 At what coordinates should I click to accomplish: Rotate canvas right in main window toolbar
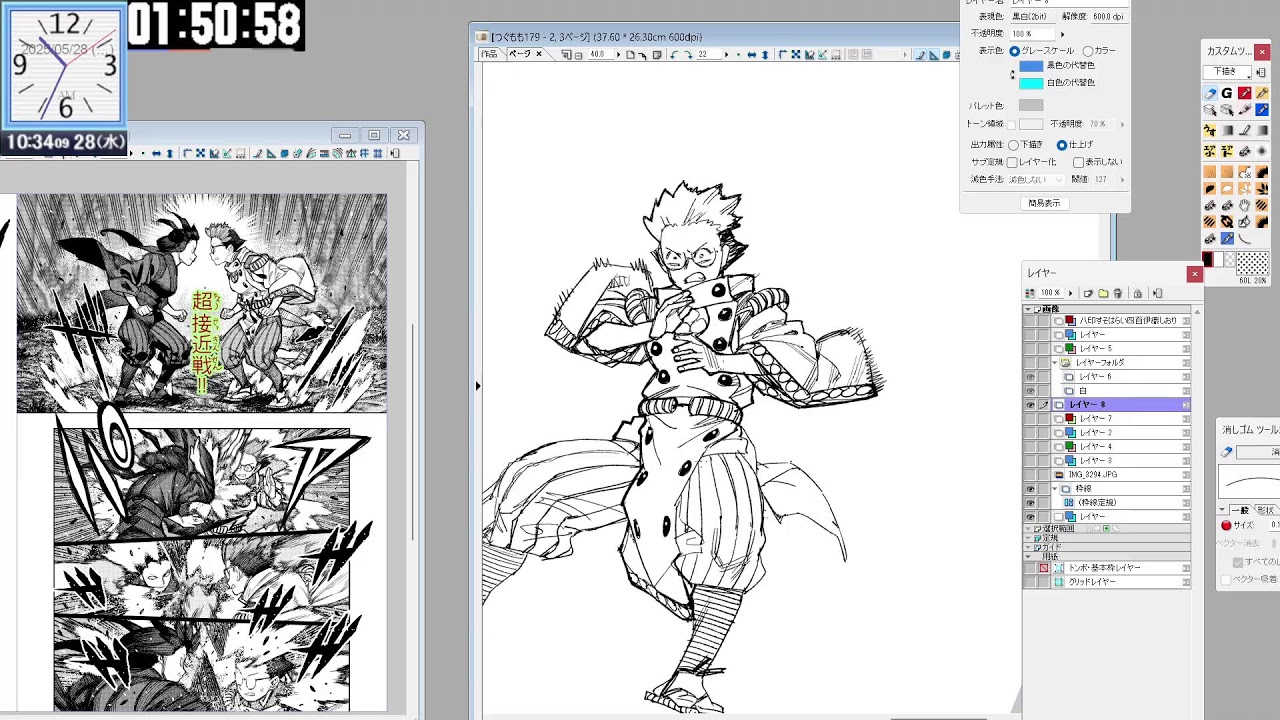(x=687, y=55)
